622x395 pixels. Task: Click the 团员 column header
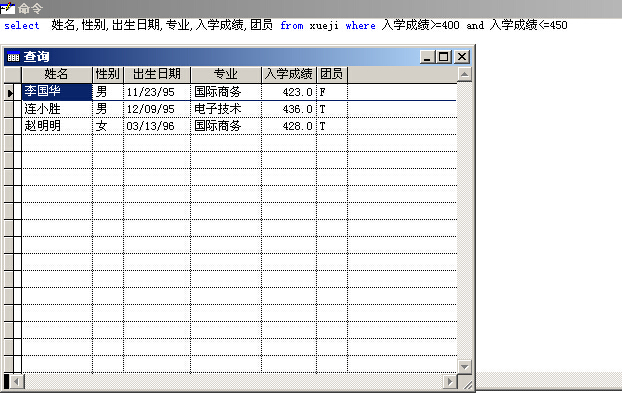(332, 74)
